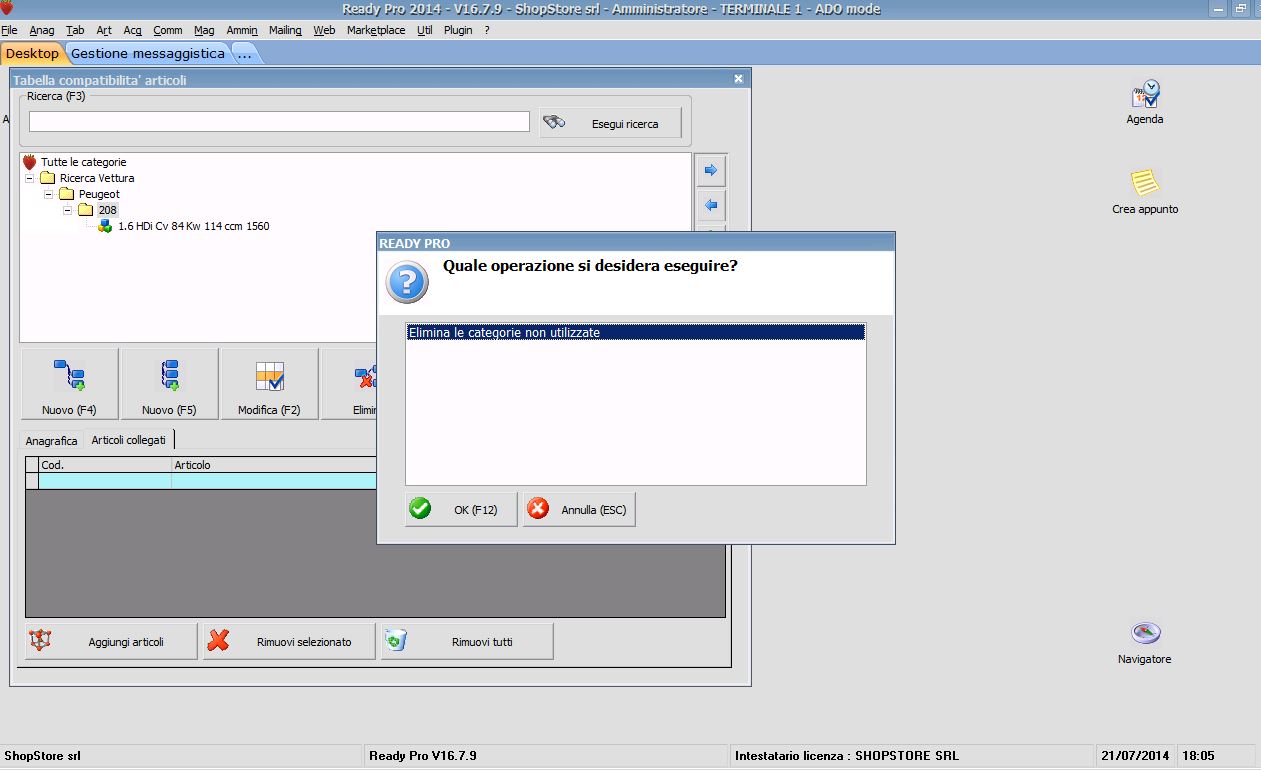Open the Mailing menu

[285, 30]
